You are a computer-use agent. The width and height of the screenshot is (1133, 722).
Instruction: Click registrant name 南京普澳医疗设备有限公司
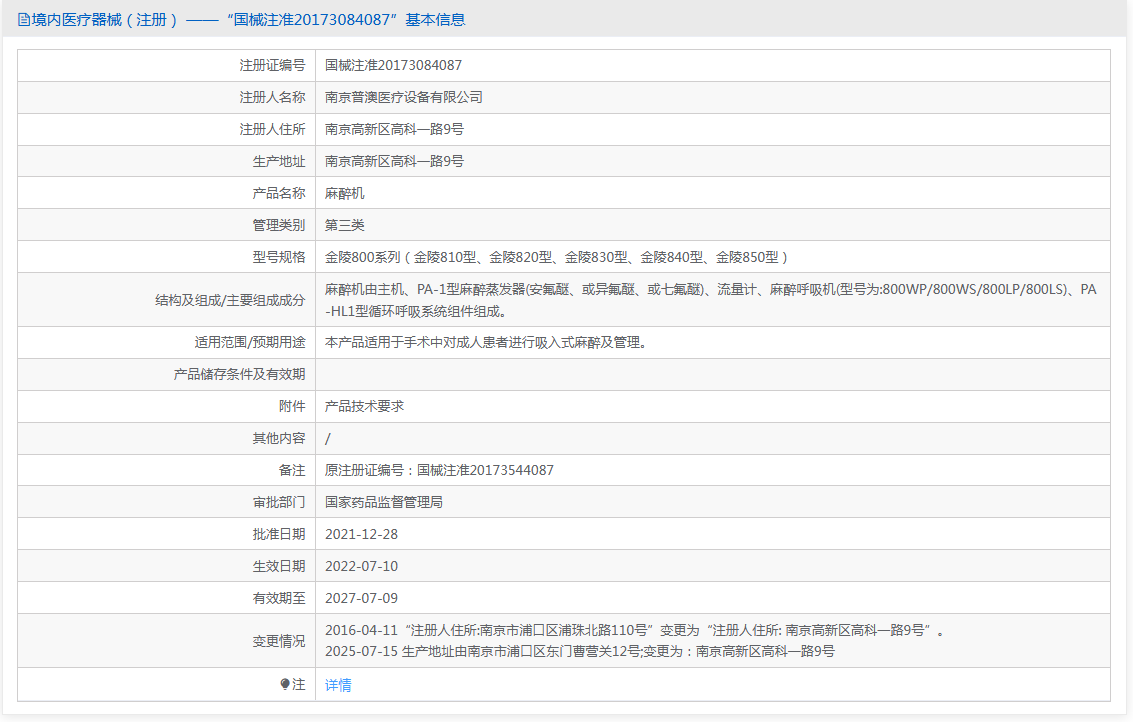click(x=404, y=98)
